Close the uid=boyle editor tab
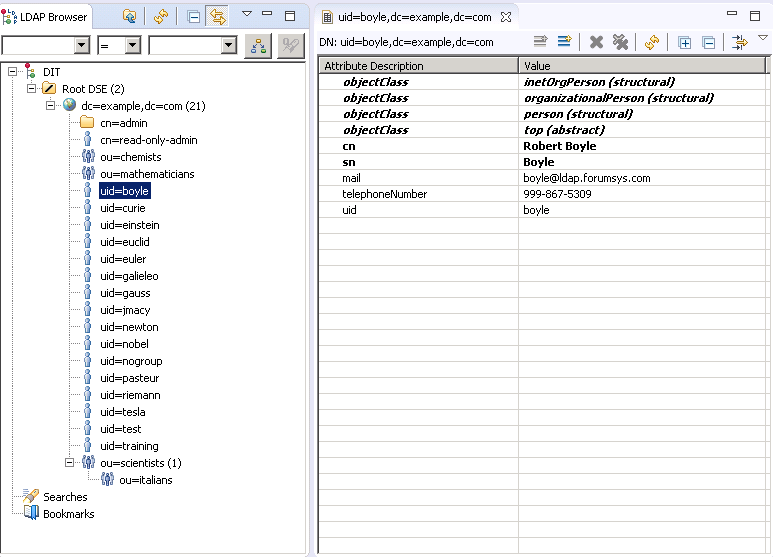Image resolution: width=773 pixels, height=557 pixels. coord(505,17)
